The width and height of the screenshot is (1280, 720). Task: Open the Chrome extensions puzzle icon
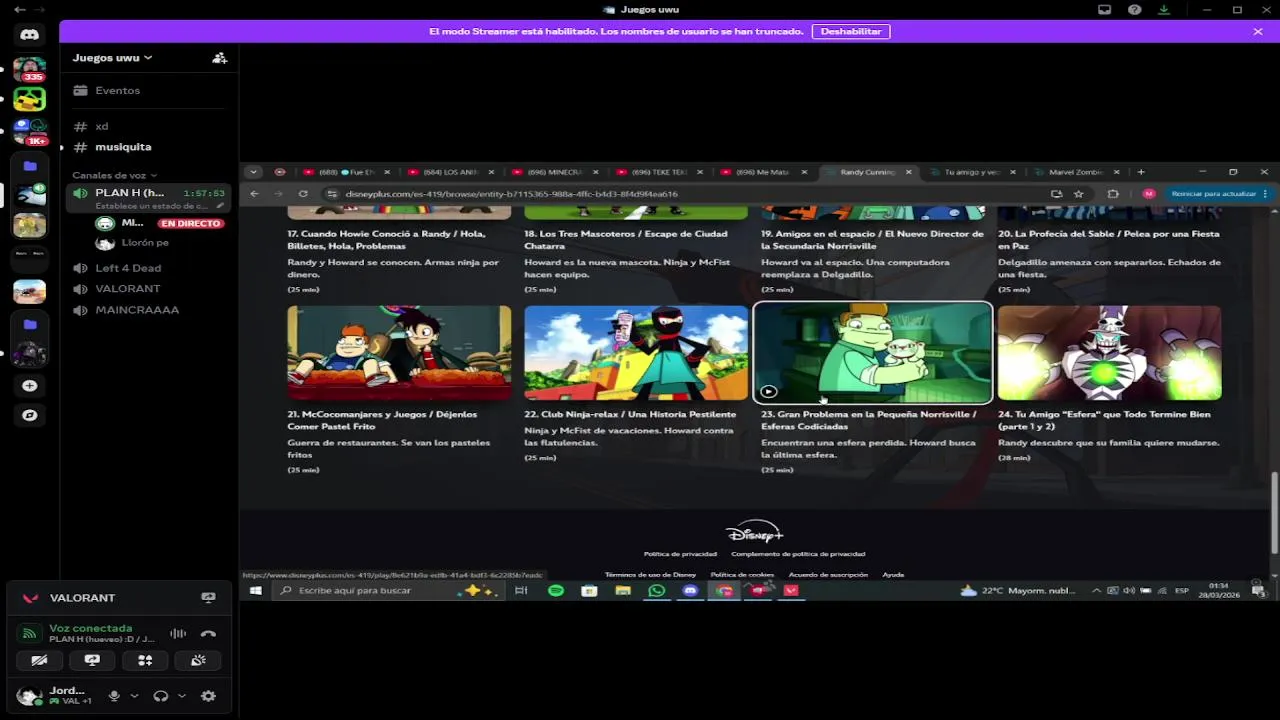[x=1113, y=194]
